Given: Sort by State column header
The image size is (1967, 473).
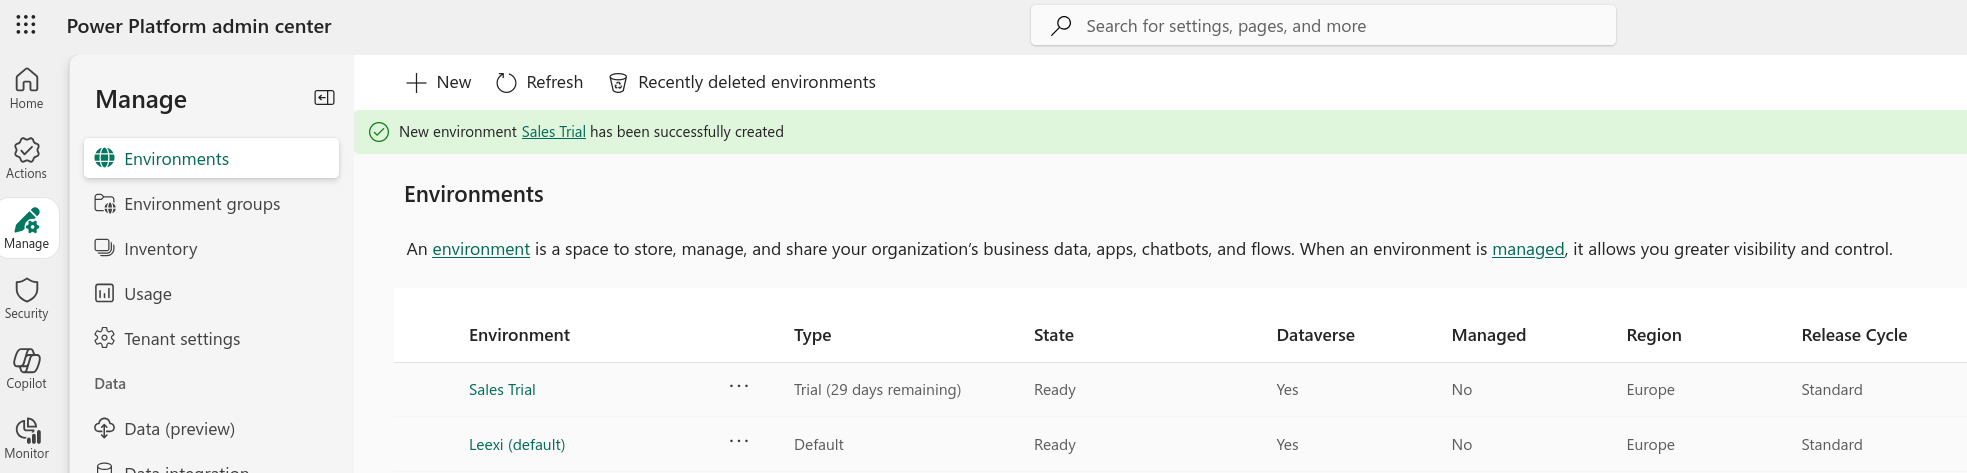Looking at the screenshot, I should (x=1053, y=335).
